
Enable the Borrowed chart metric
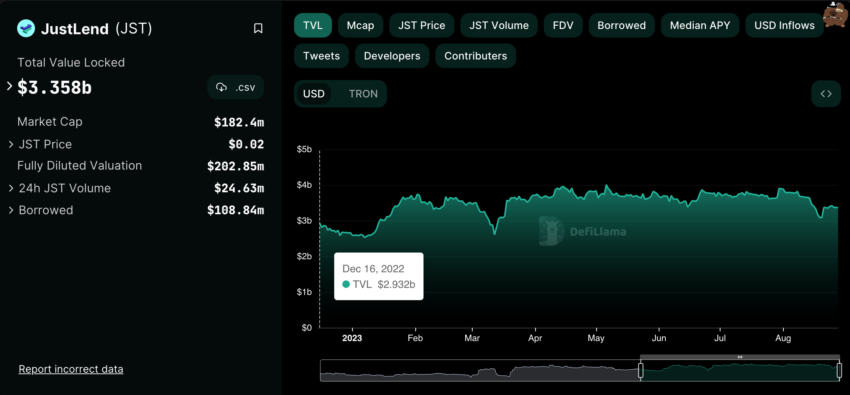click(621, 25)
